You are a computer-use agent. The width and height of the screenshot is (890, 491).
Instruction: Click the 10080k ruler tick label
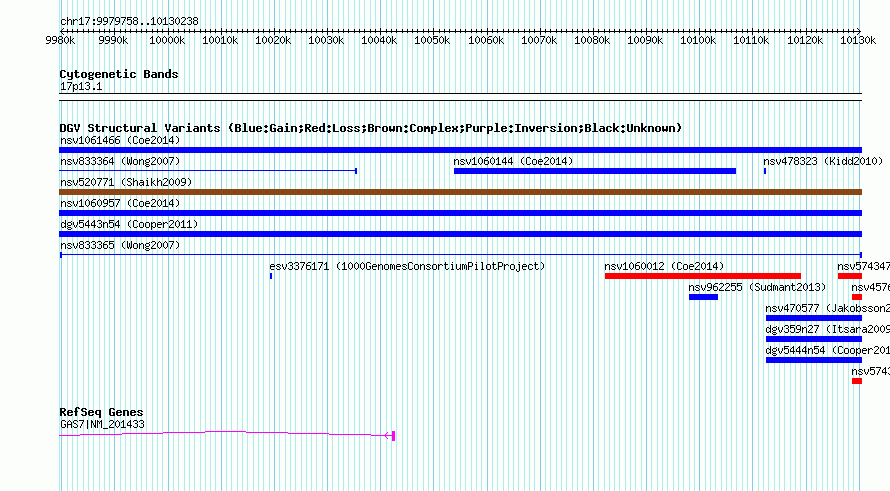592,40
